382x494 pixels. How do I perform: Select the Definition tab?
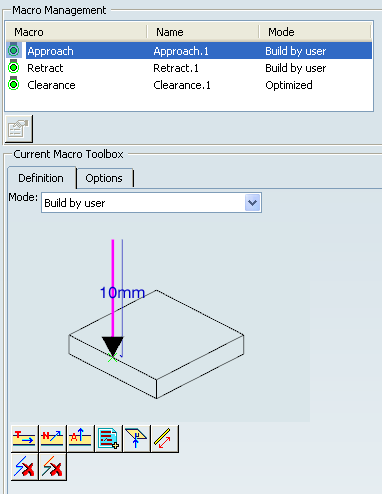(41, 178)
